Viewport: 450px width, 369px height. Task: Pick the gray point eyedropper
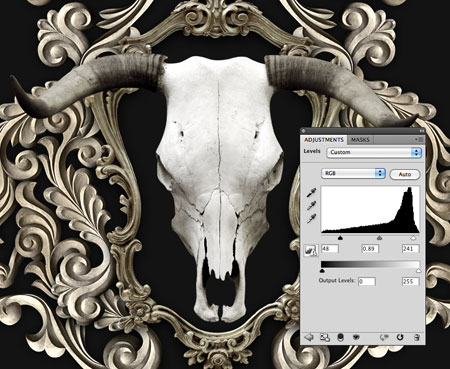(311, 206)
